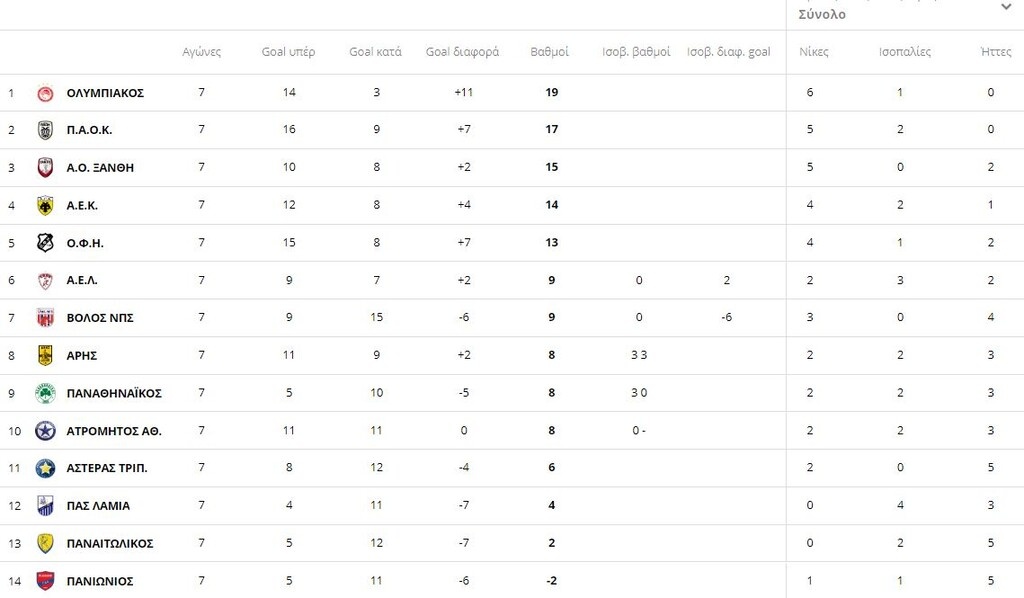Select the Aris yellow badge

pyautogui.click(x=45, y=356)
